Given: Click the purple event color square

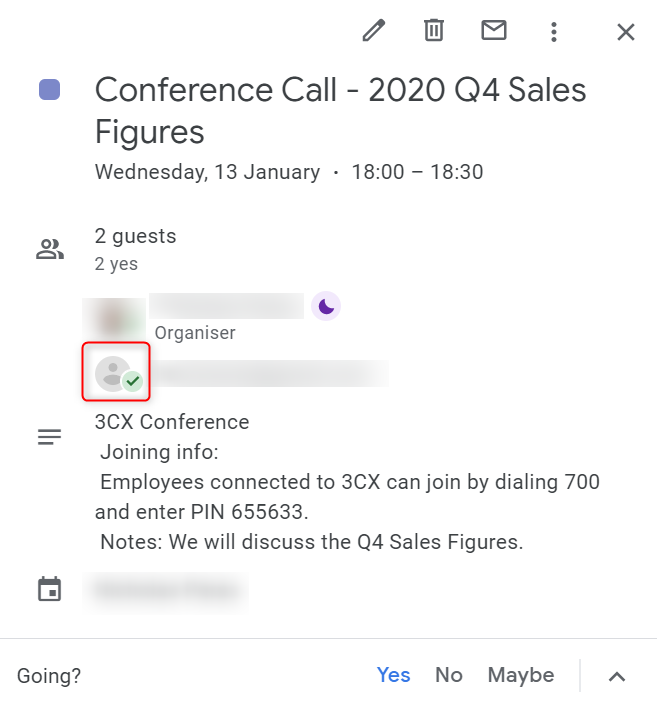Looking at the screenshot, I should 49,89.
